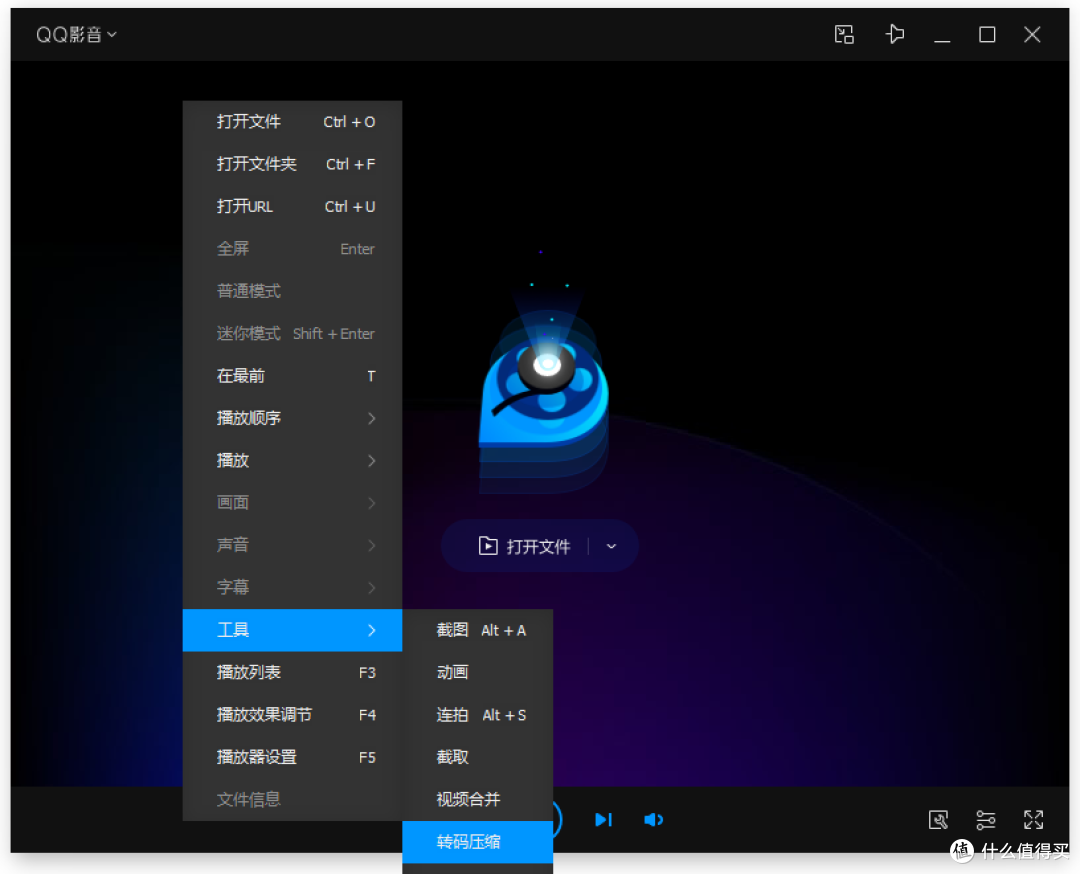Click the center 打开文件 button
The width and height of the screenshot is (1080, 874).
pos(524,546)
